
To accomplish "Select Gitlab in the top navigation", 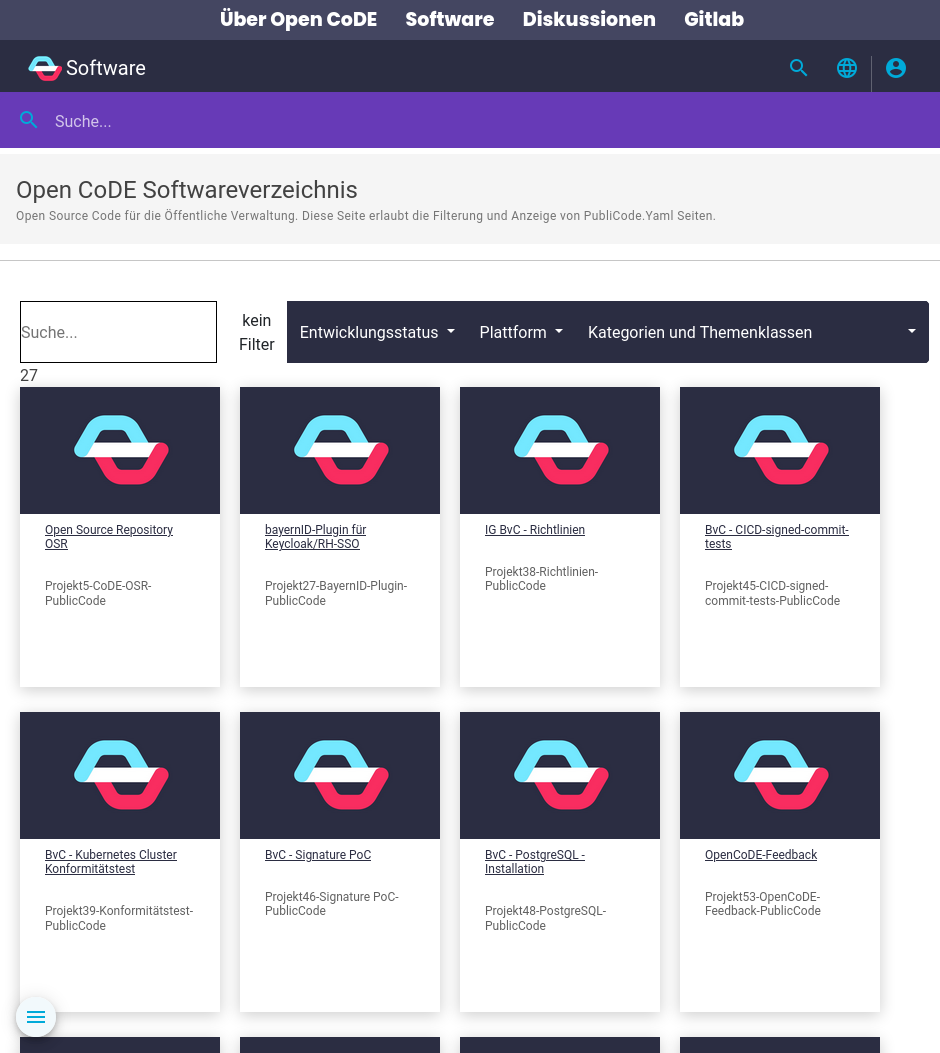I will [x=714, y=19].
